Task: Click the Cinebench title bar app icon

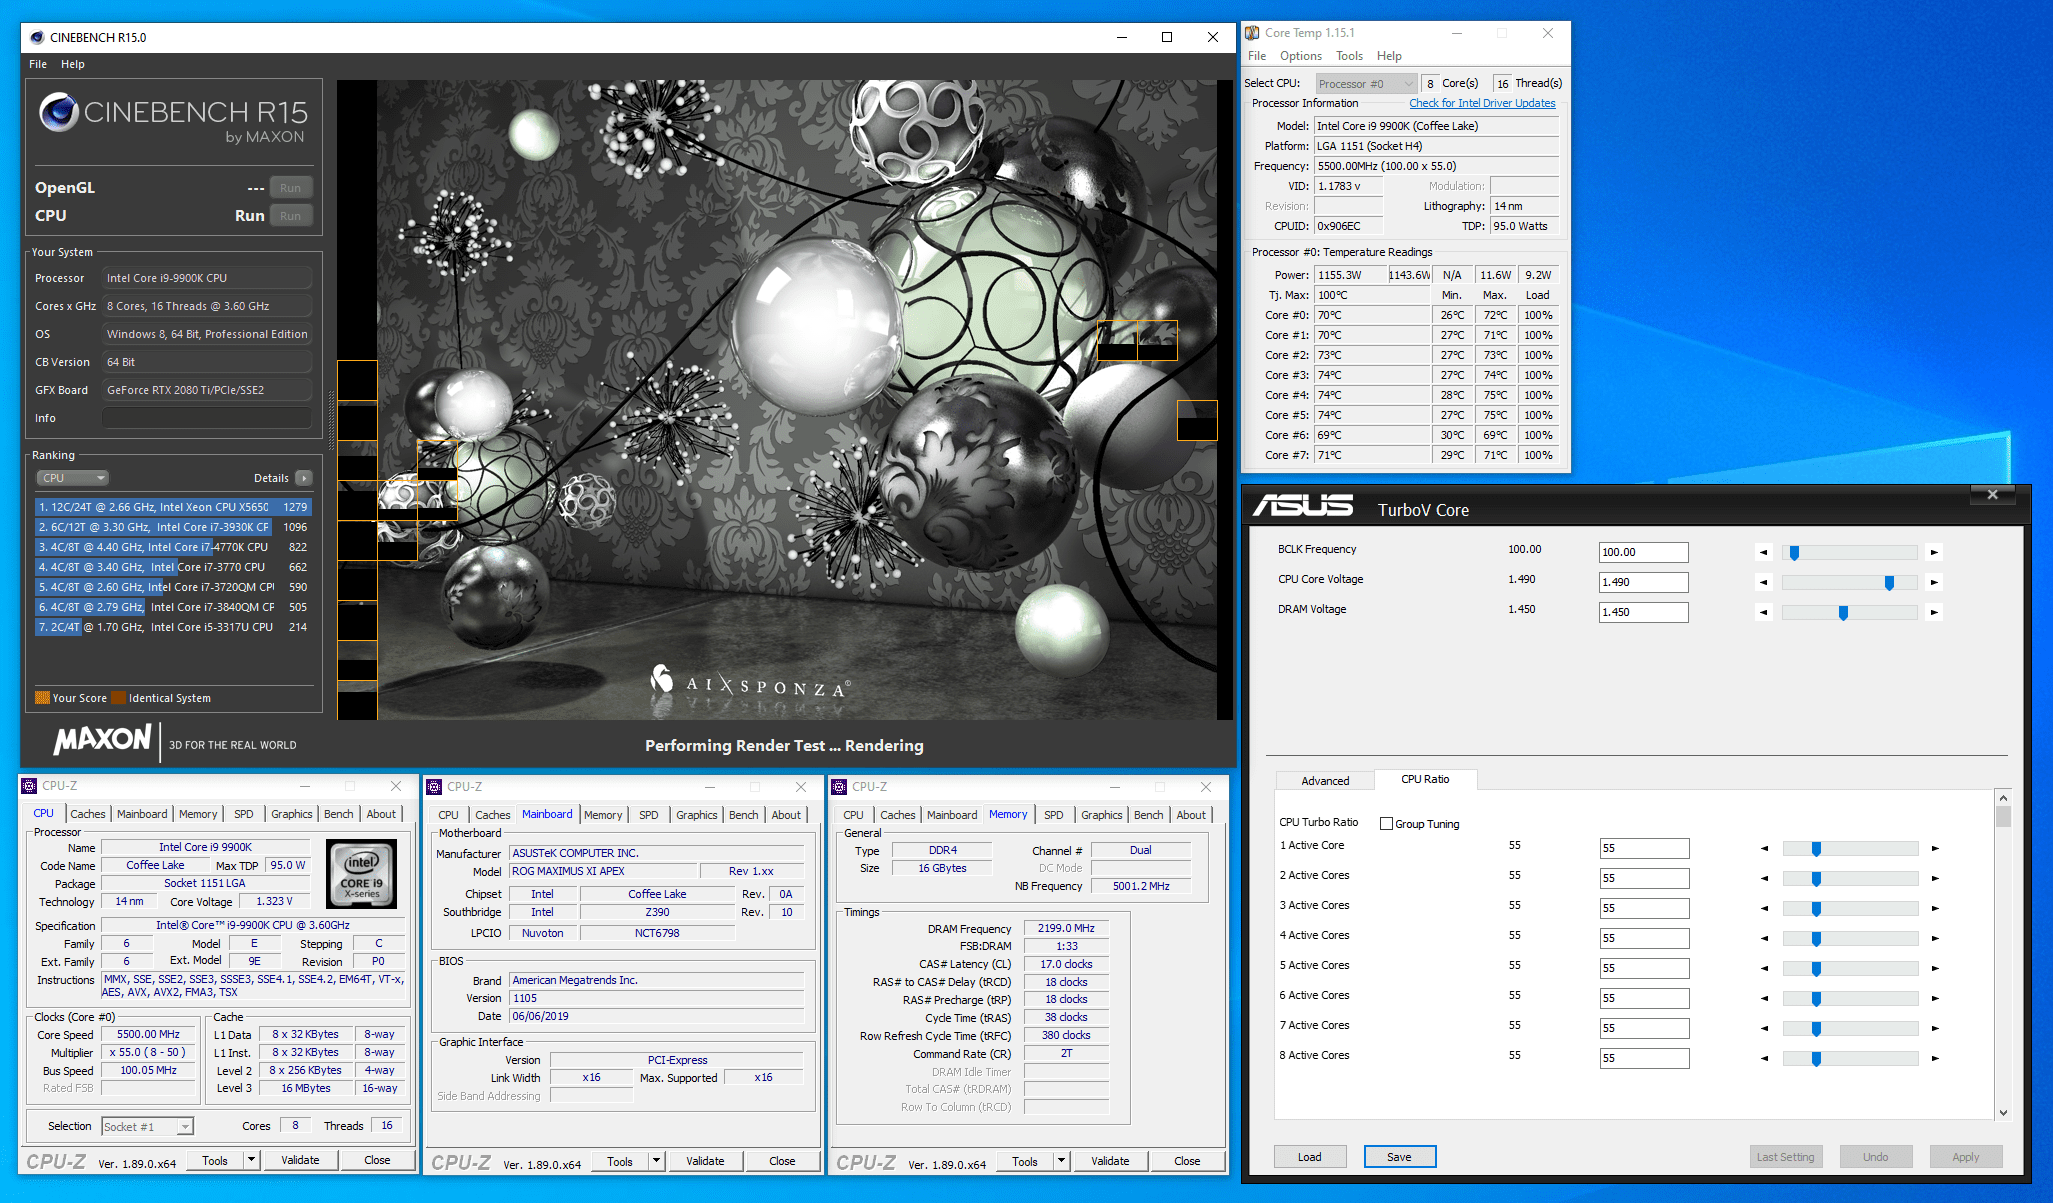Action: click(37, 37)
